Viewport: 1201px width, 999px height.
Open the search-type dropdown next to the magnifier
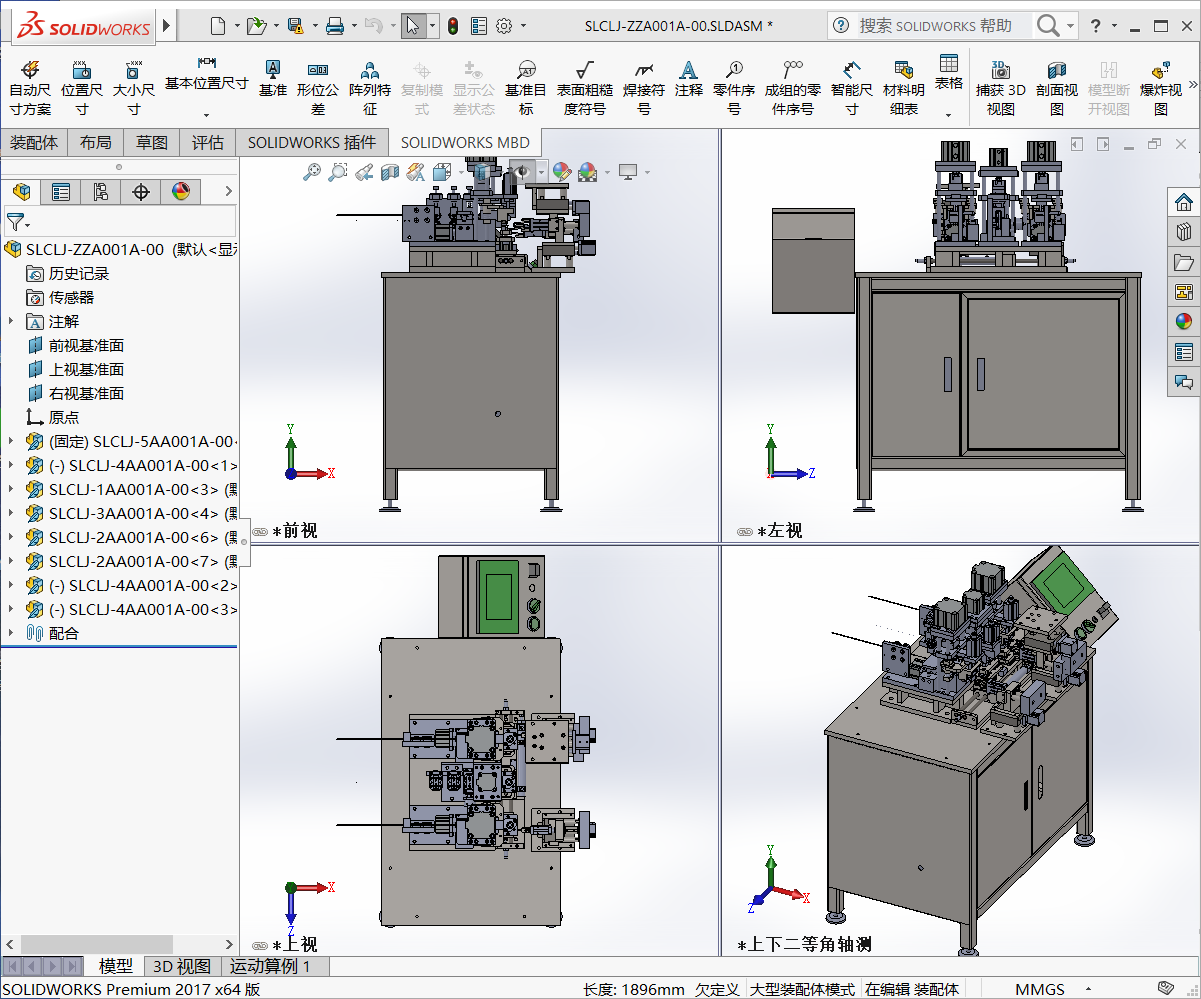[1071, 26]
